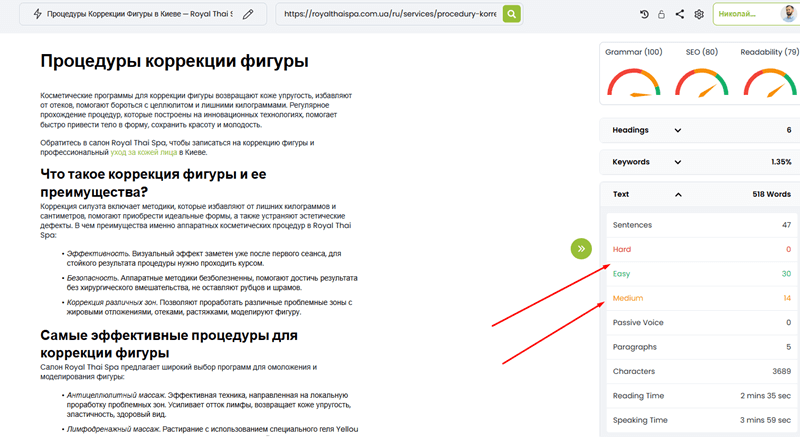Image resolution: width=800 pixels, height=437 pixels.
Task: Click the 1.35% keyword density value
Action: pyautogui.click(x=781, y=162)
